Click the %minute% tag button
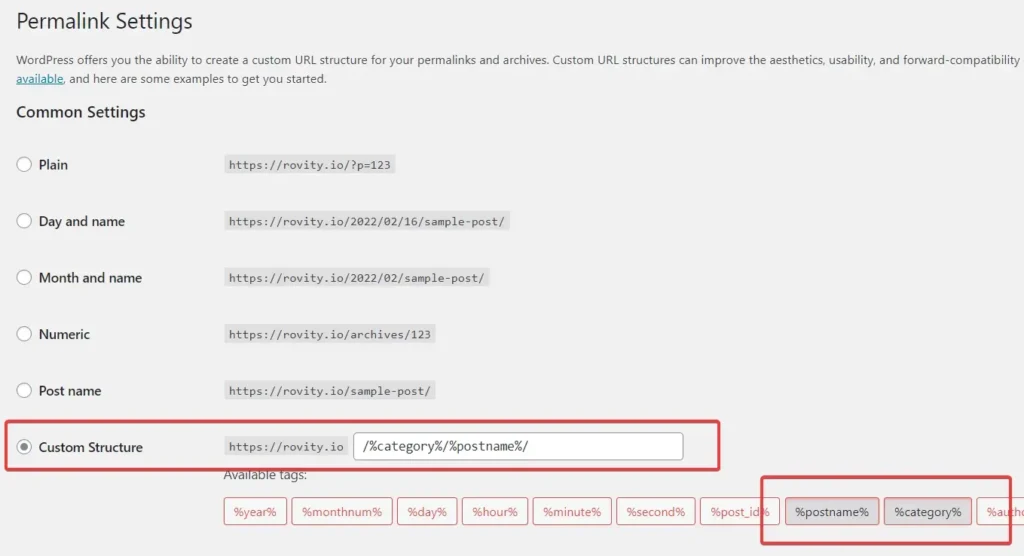This screenshot has height=556, width=1024. click(572, 512)
